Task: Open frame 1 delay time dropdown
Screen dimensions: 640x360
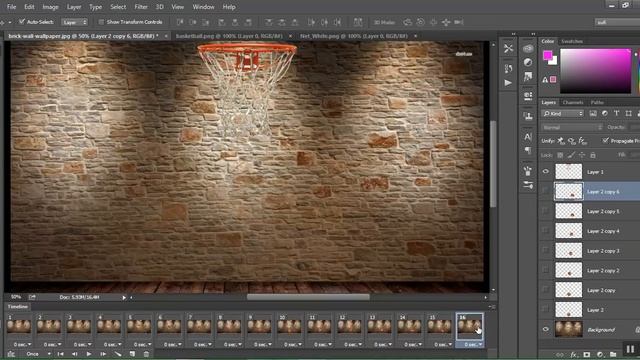Action: point(22,344)
